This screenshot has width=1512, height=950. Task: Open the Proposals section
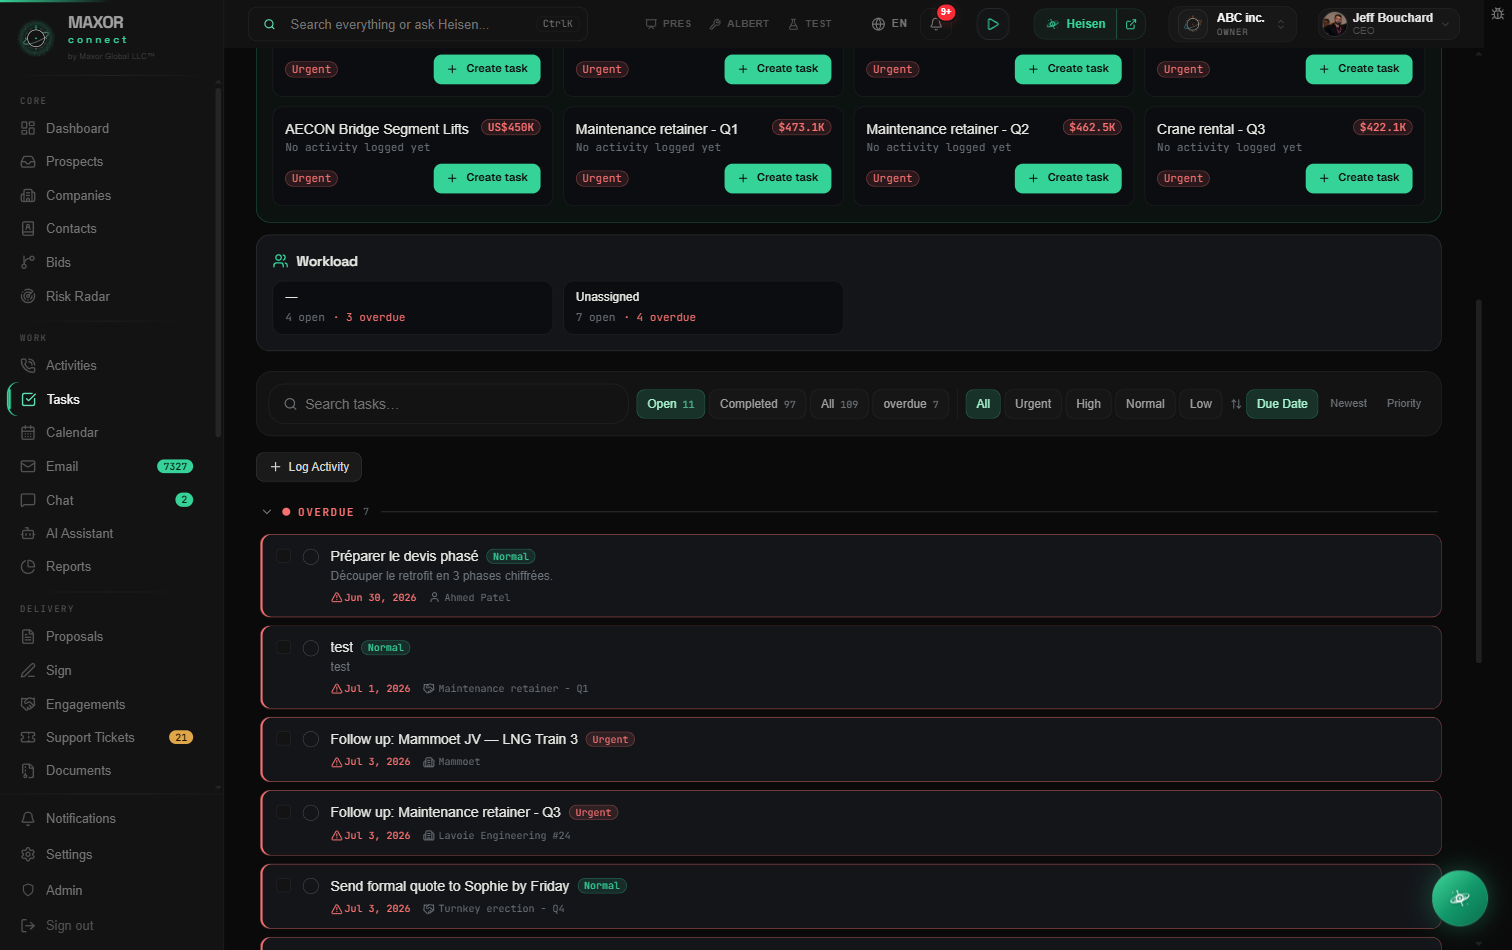74,637
